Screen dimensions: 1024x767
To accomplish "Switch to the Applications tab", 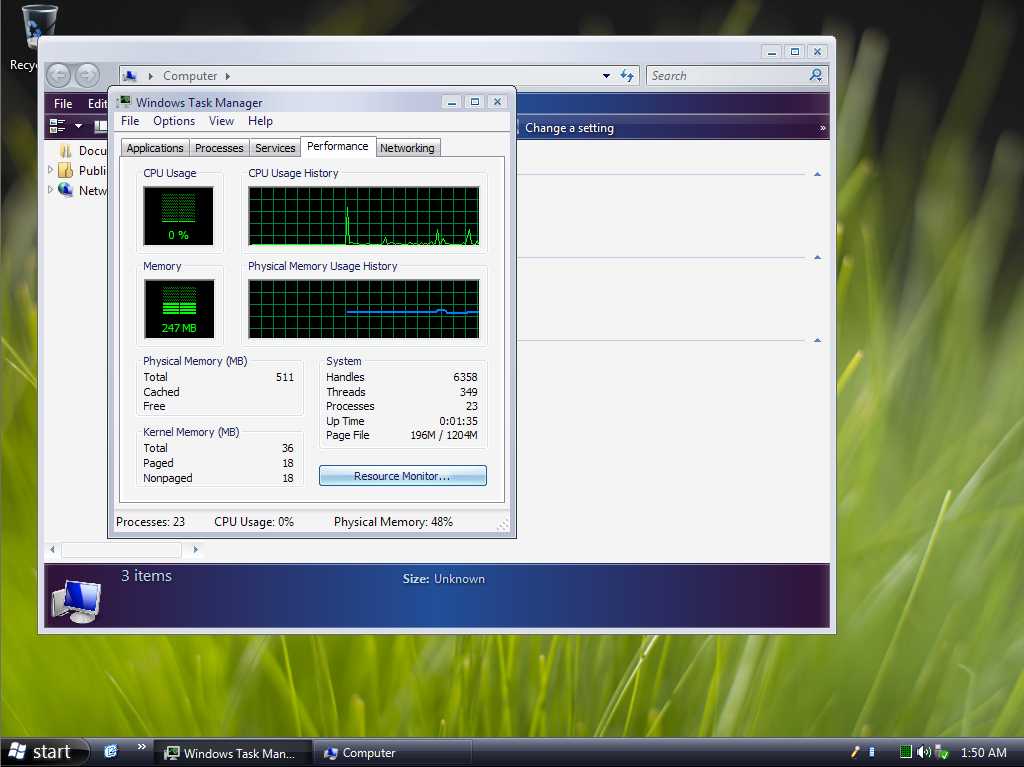I will [155, 148].
